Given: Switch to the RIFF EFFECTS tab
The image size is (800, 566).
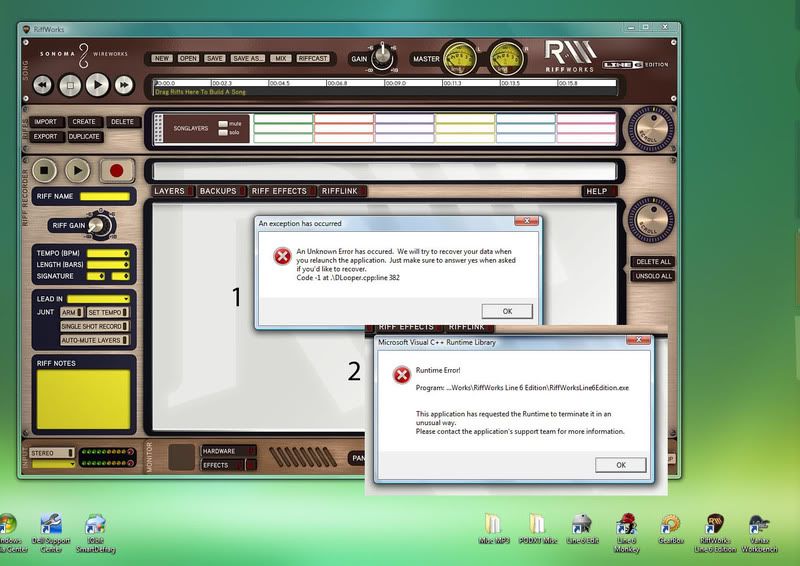Looking at the screenshot, I should [x=282, y=191].
